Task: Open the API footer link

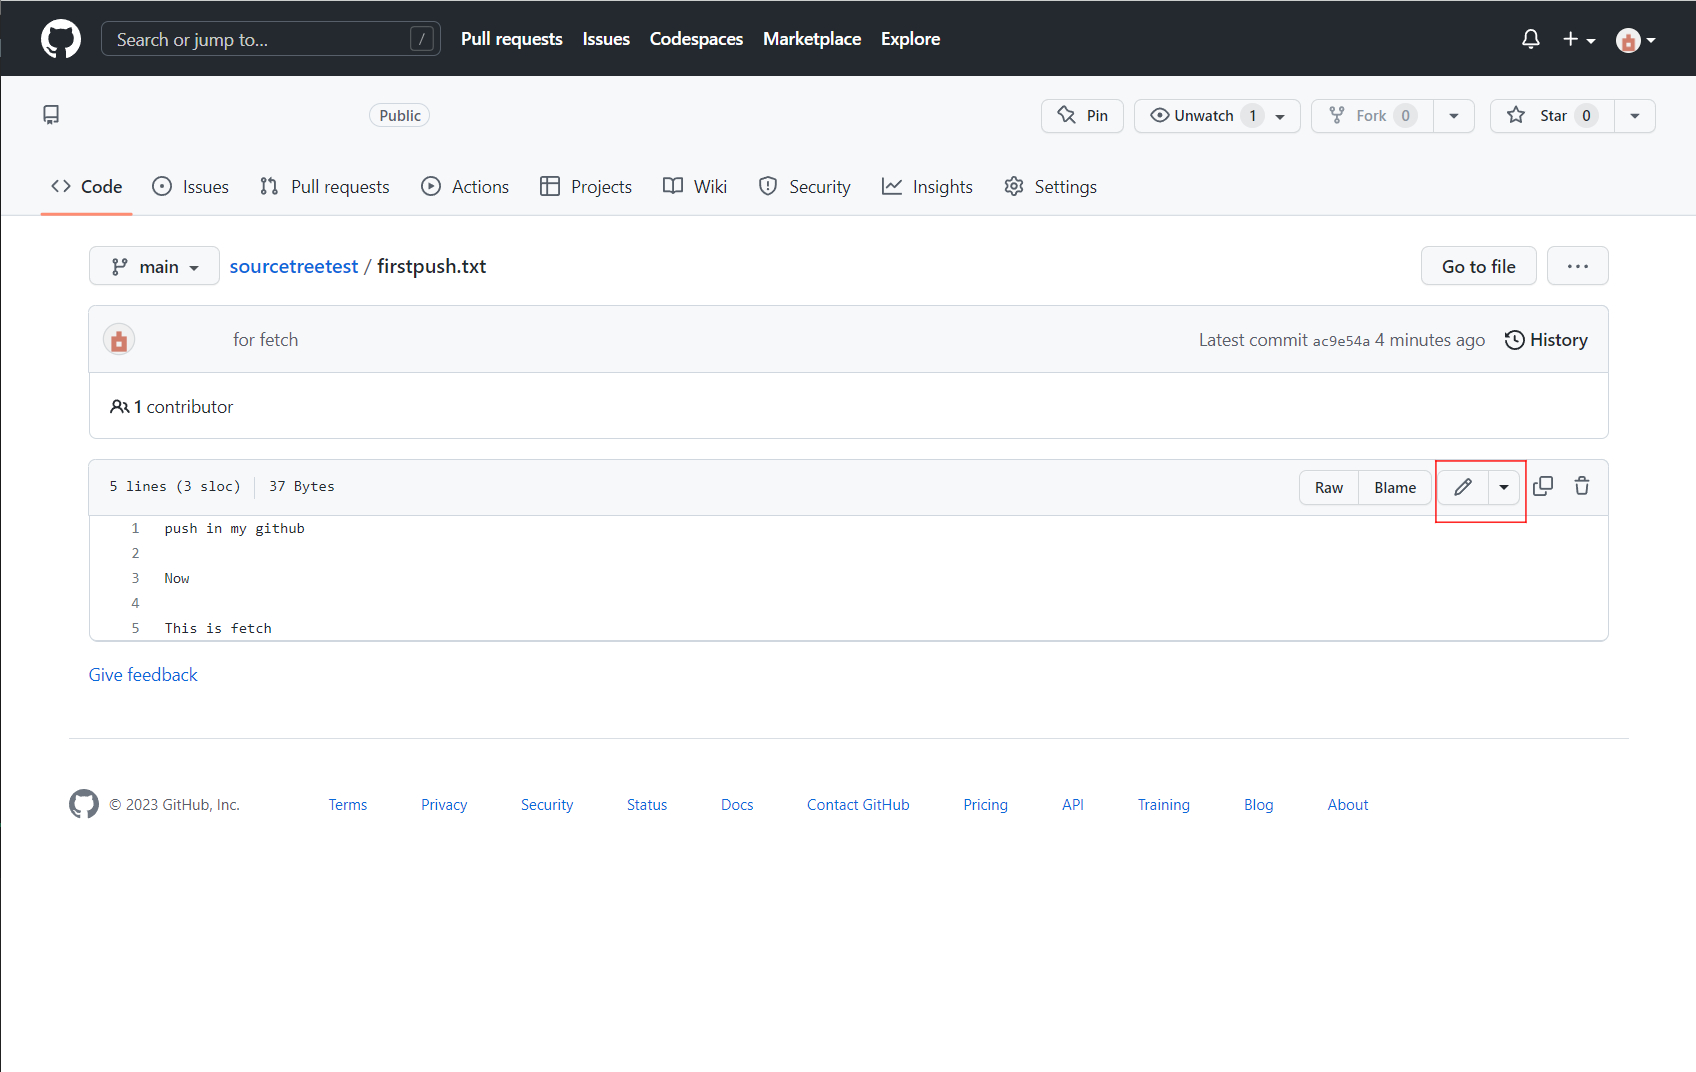Action: pyautogui.click(x=1073, y=805)
